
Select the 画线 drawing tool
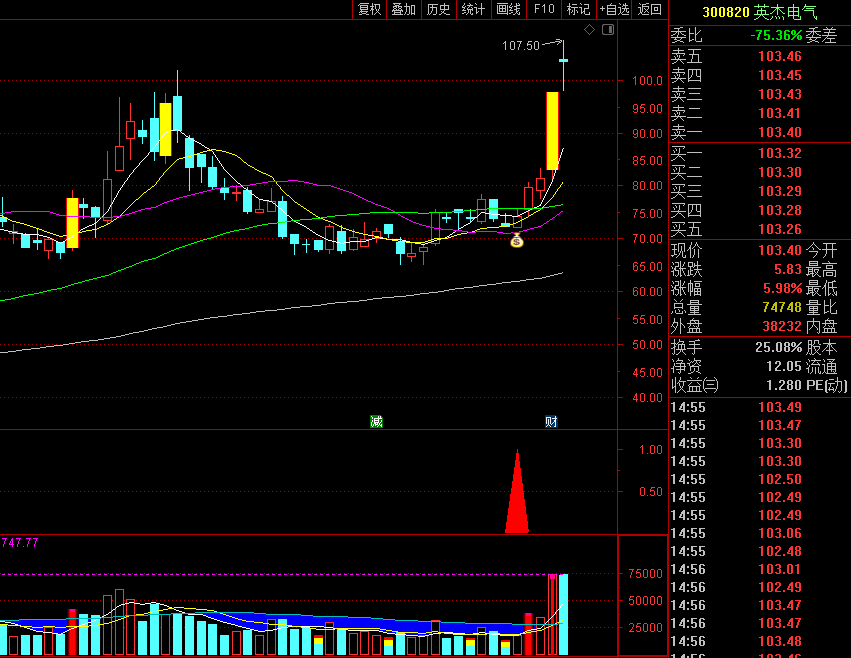pos(509,9)
